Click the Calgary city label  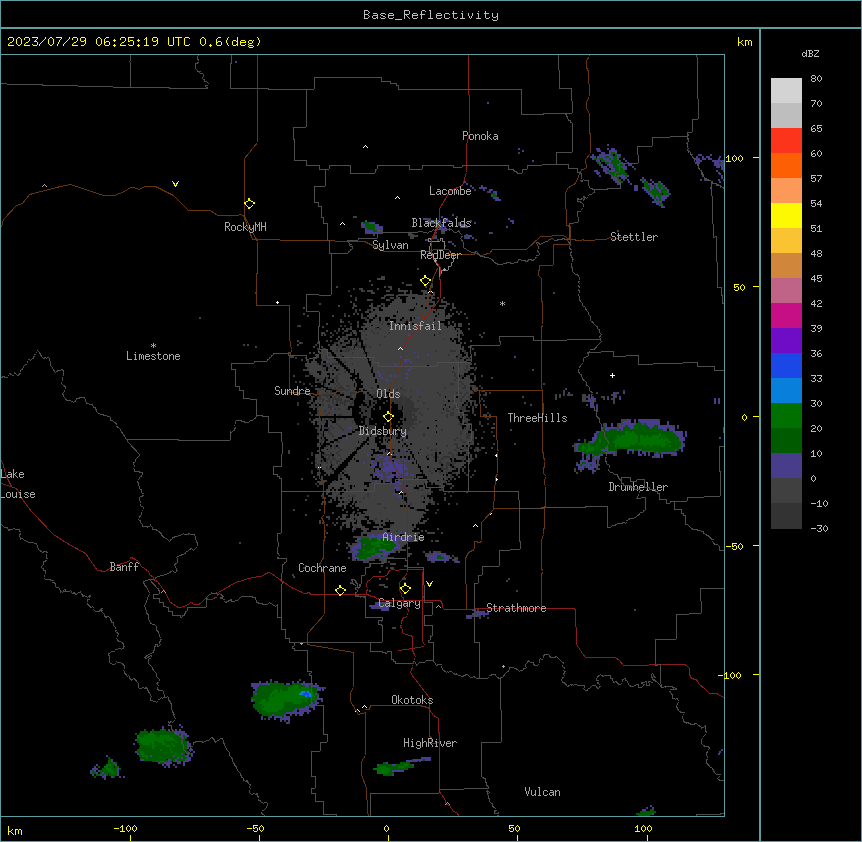tap(399, 603)
